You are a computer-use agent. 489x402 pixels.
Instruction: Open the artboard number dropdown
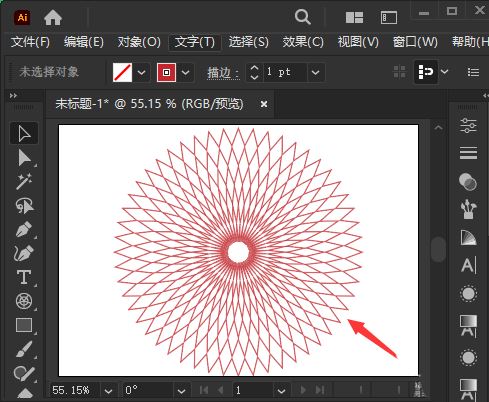(x=281, y=390)
